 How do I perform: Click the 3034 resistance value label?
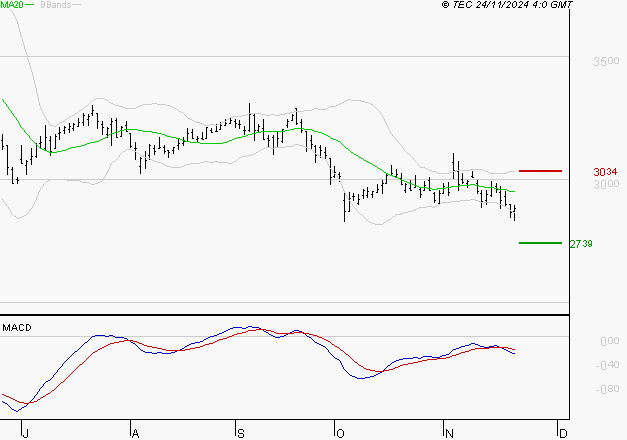605,172
